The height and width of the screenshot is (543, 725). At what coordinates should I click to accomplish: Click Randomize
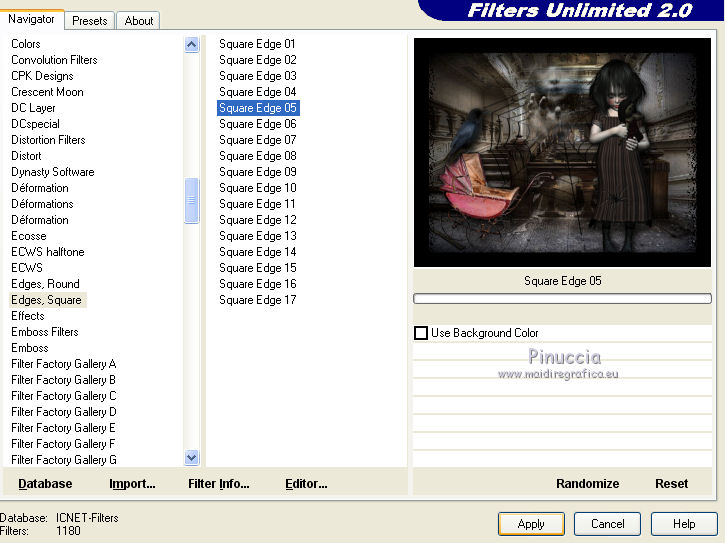point(587,484)
